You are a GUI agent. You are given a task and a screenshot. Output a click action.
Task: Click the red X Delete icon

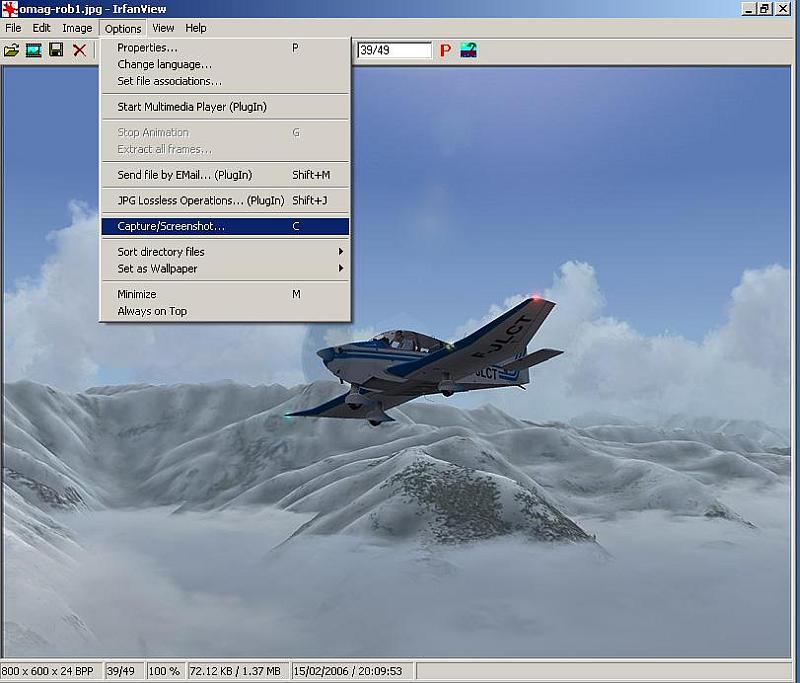click(79, 50)
